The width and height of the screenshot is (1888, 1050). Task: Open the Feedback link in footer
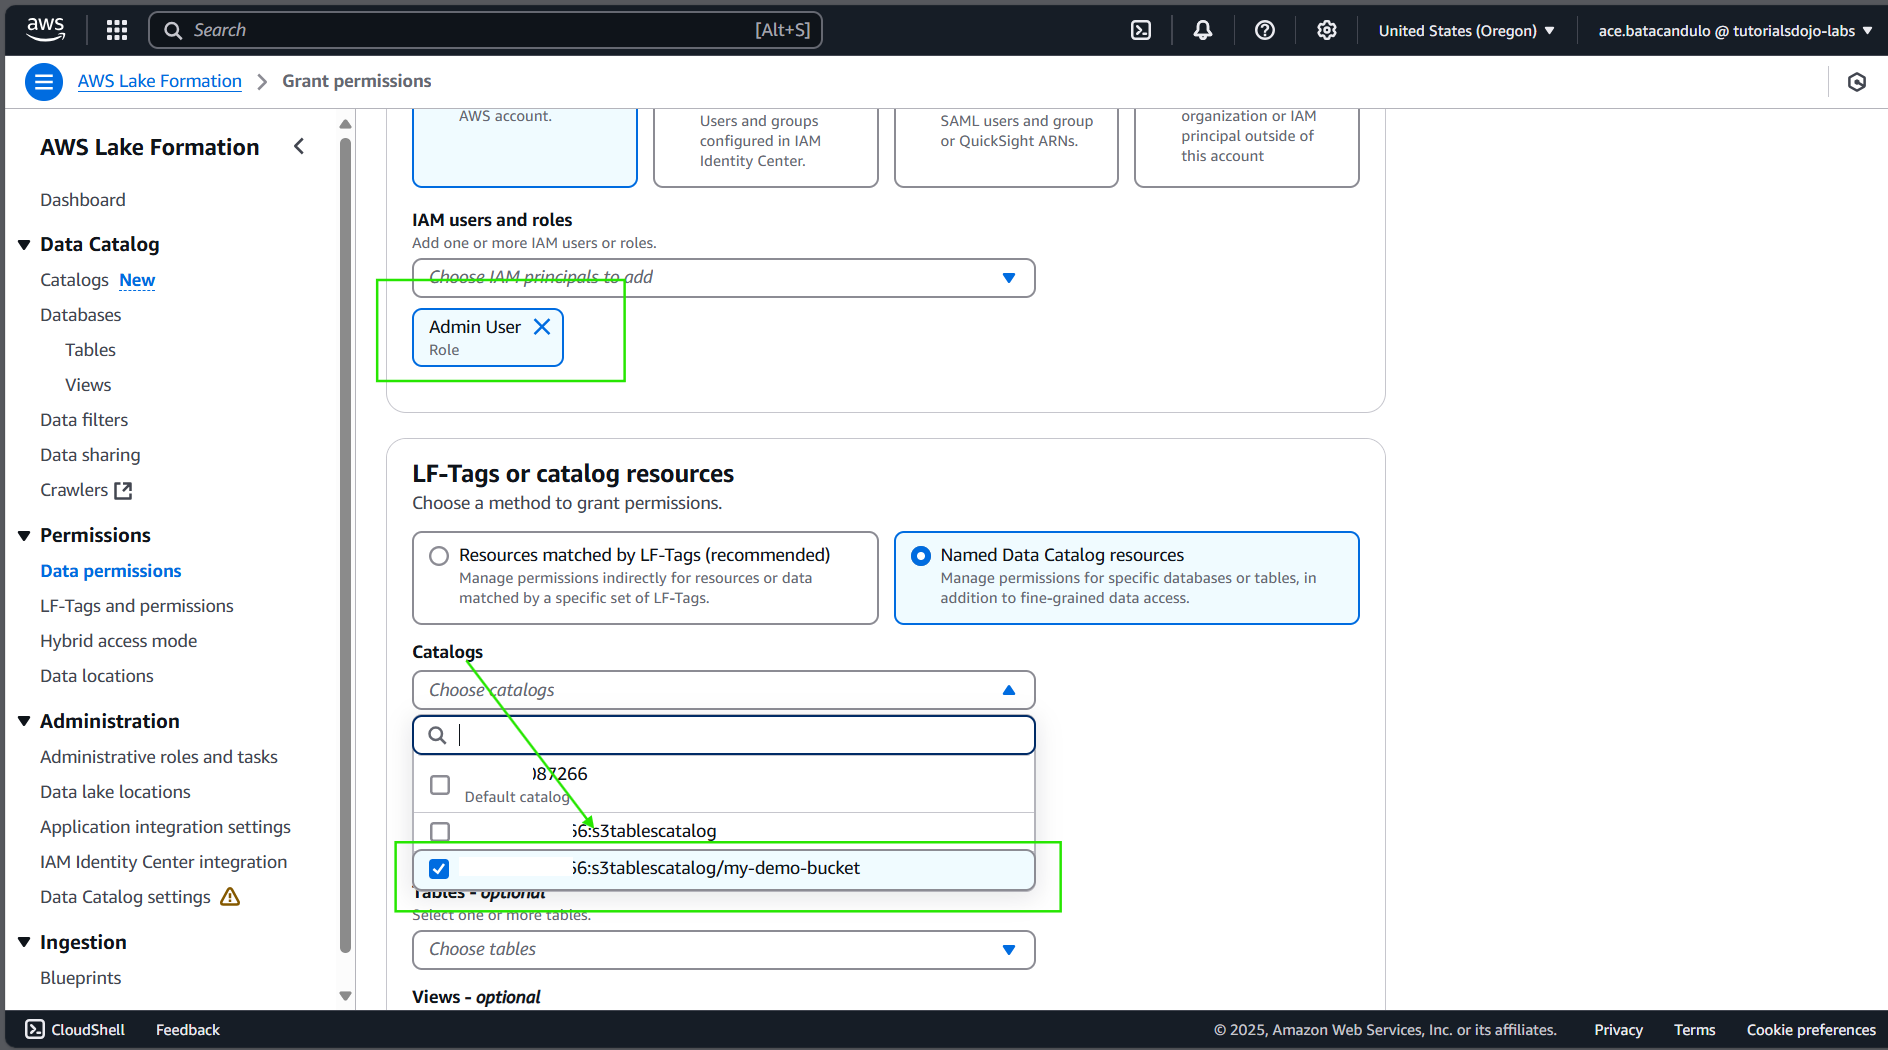click(x=188, y=1029)
